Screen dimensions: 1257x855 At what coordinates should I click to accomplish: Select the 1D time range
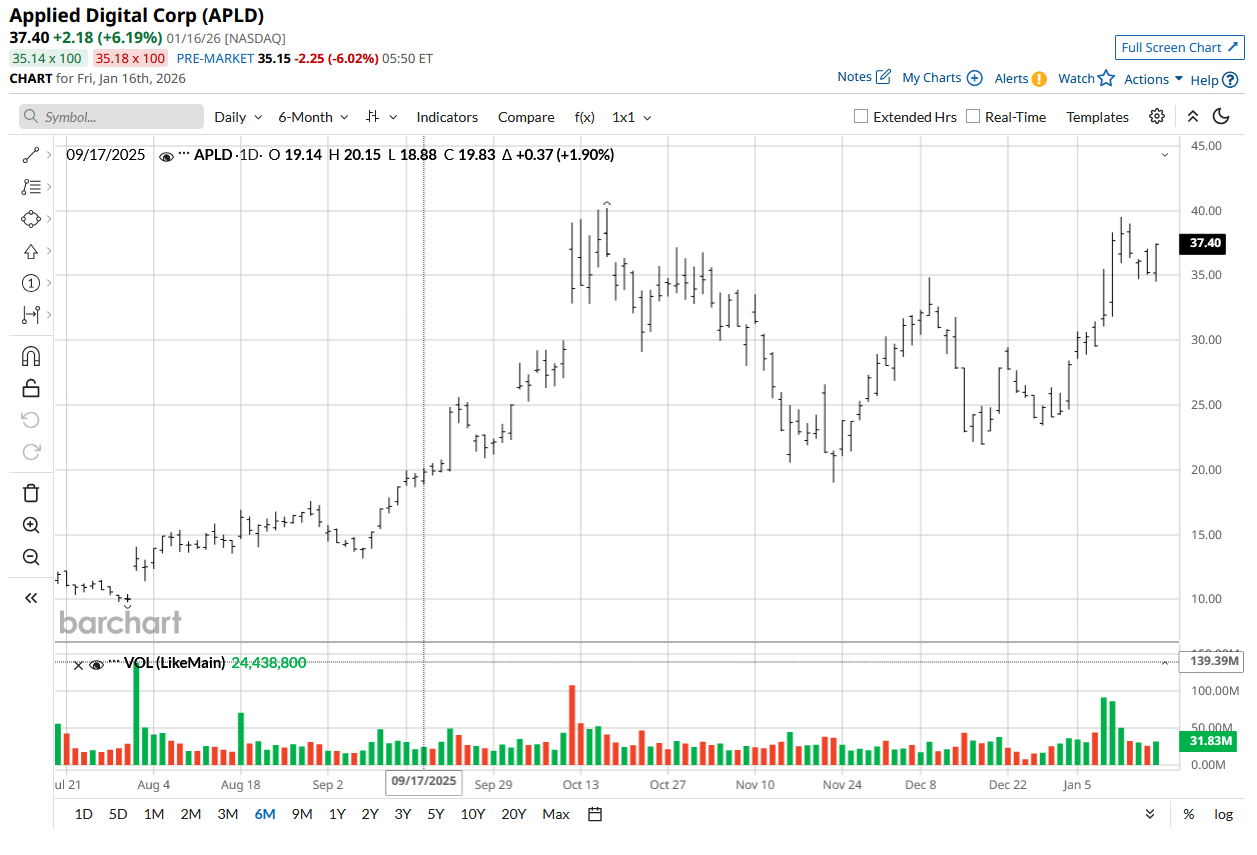84,814
